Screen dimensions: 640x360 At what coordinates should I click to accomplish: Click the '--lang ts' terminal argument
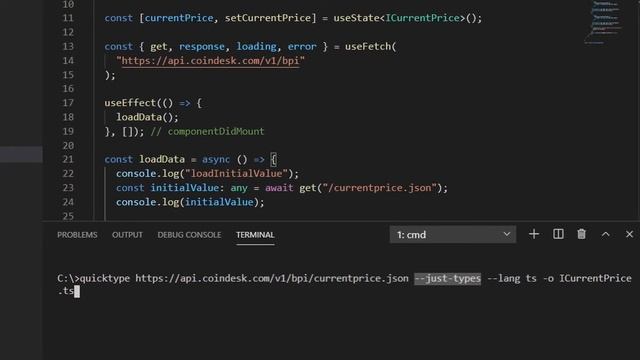click(x=512, y=278)
